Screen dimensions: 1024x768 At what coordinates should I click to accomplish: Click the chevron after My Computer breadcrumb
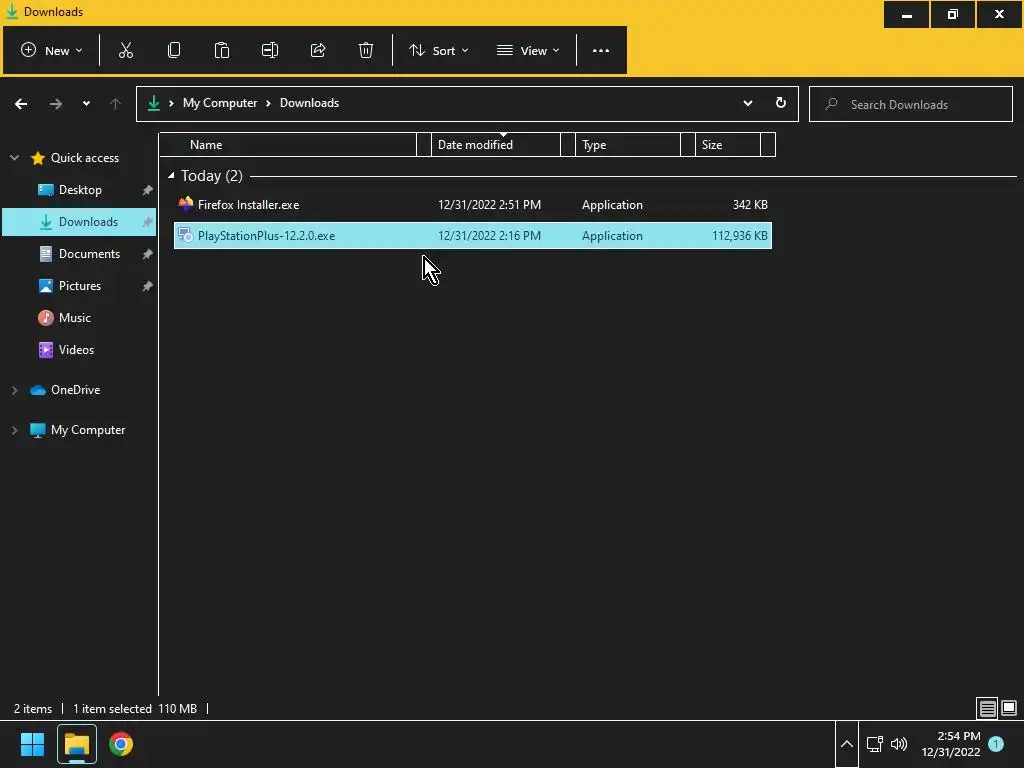(268, 103)
